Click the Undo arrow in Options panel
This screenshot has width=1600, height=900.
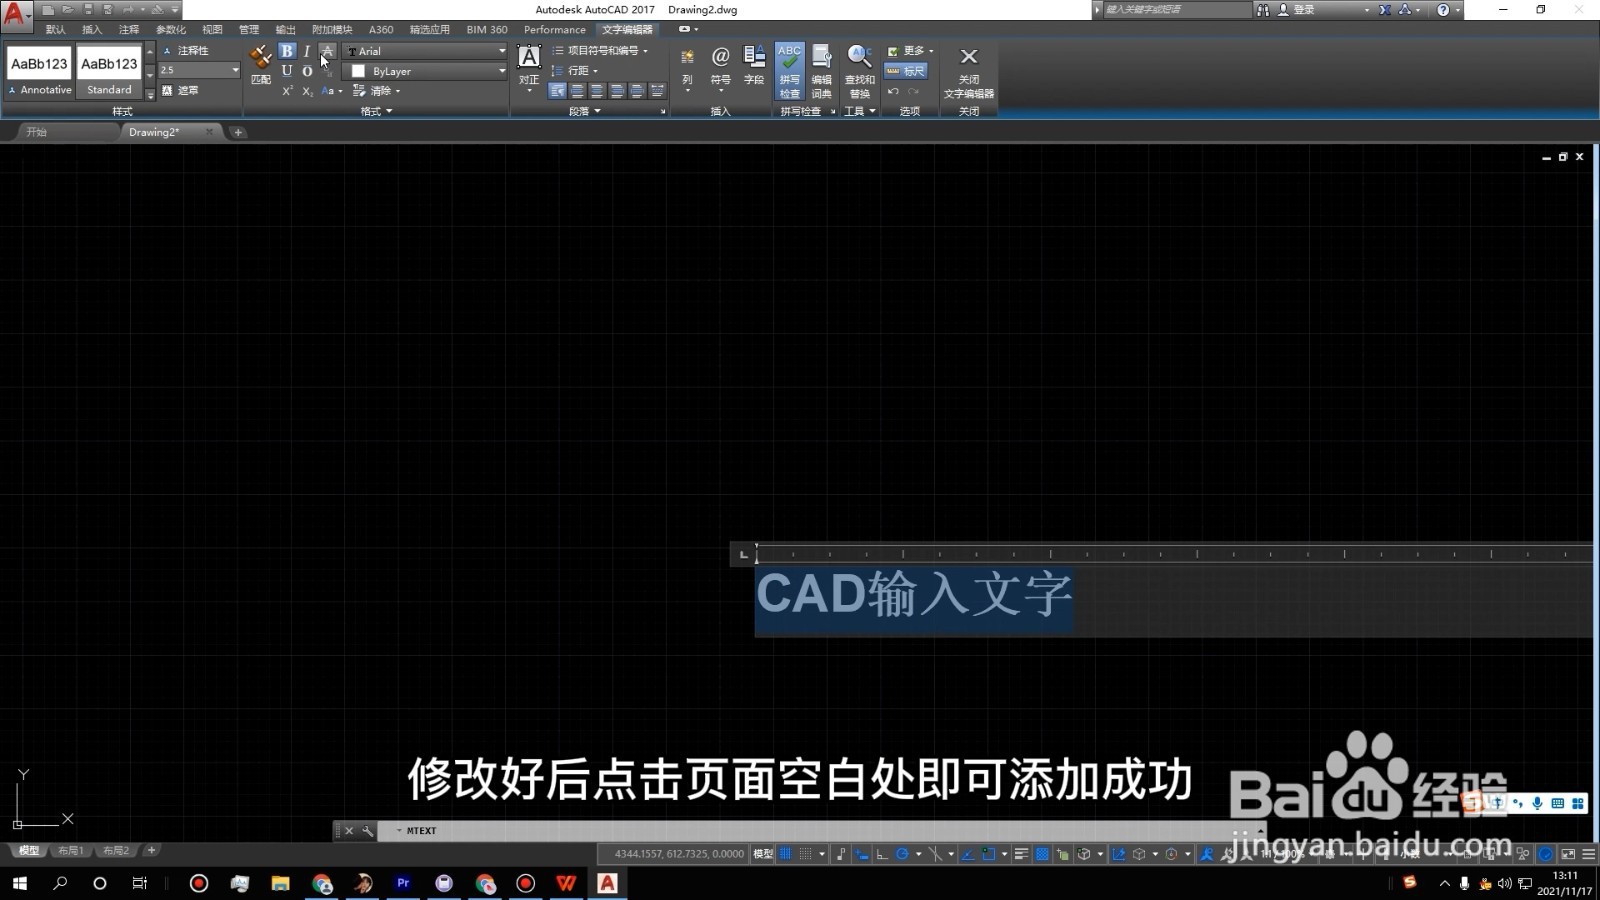pos(893,91)
